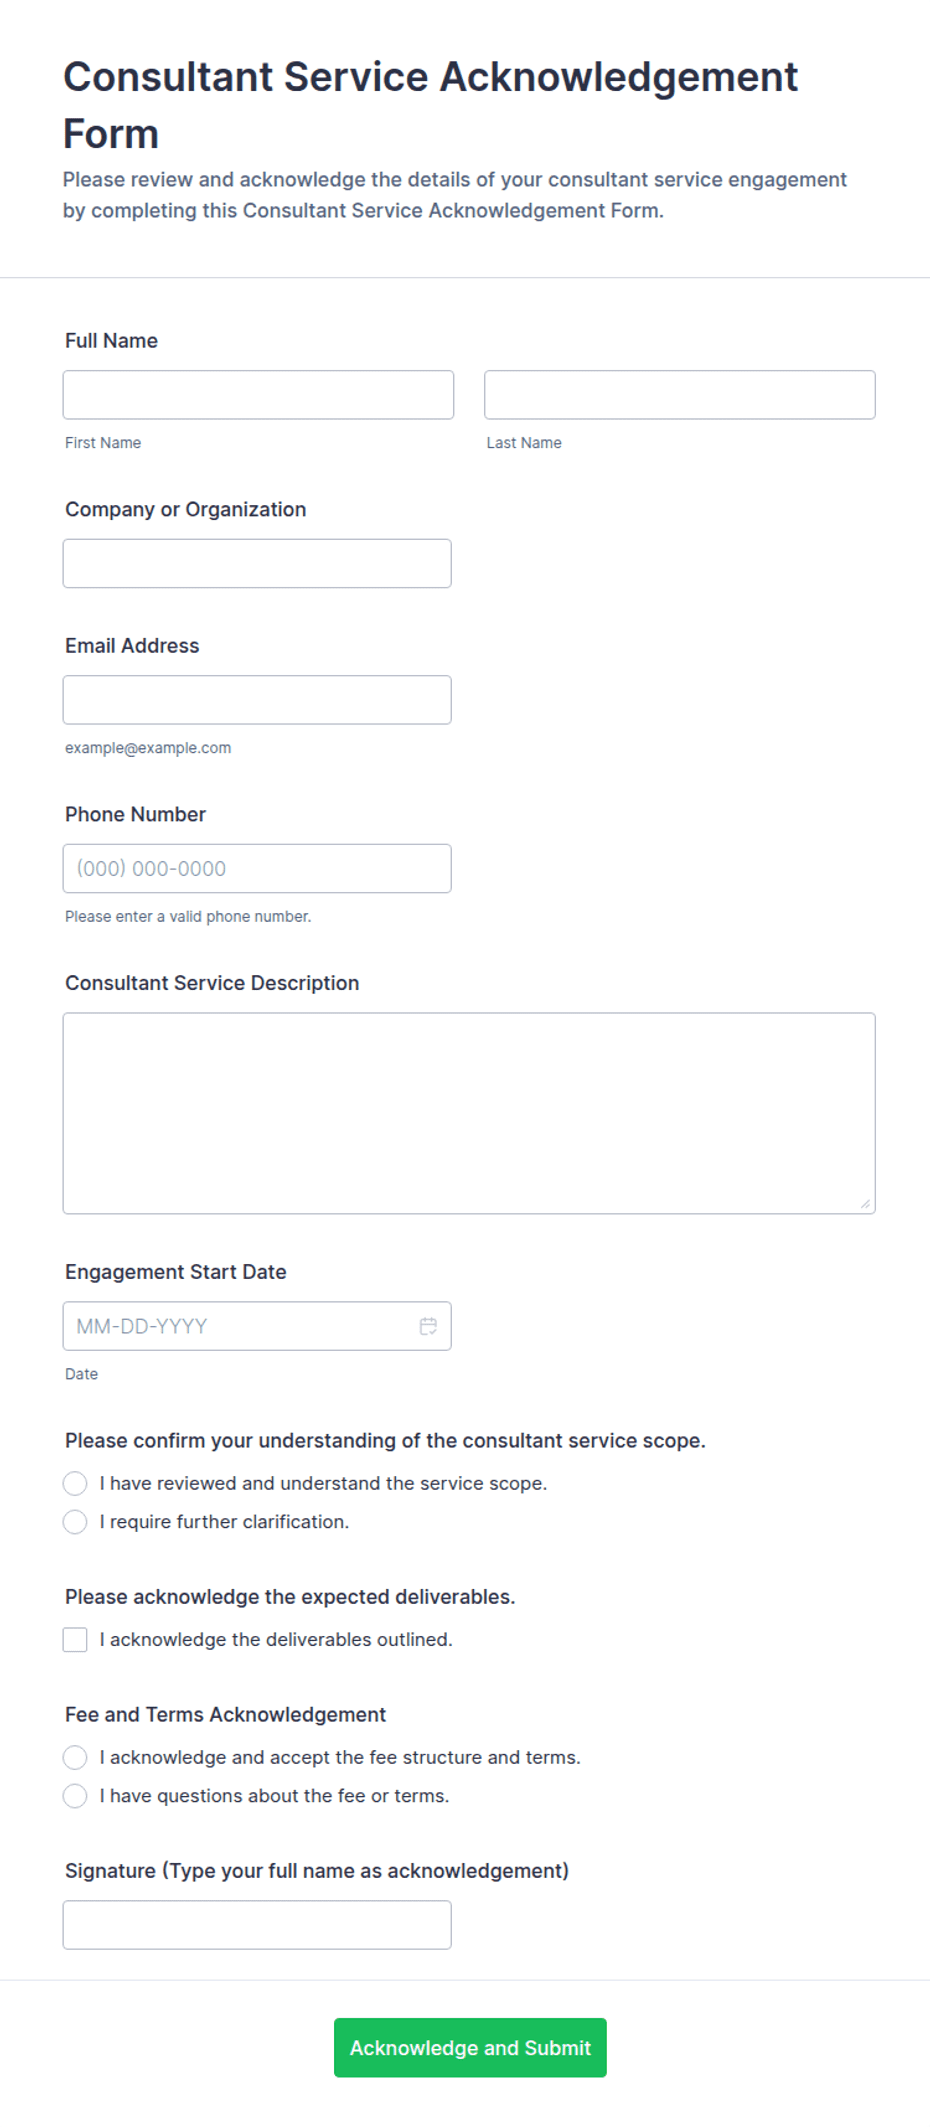Image resolution: width=930 pixels, height=2127 pixels.
Task: Click the Consultant Service Acknowledgement Form heading
Action: point(430,105)
